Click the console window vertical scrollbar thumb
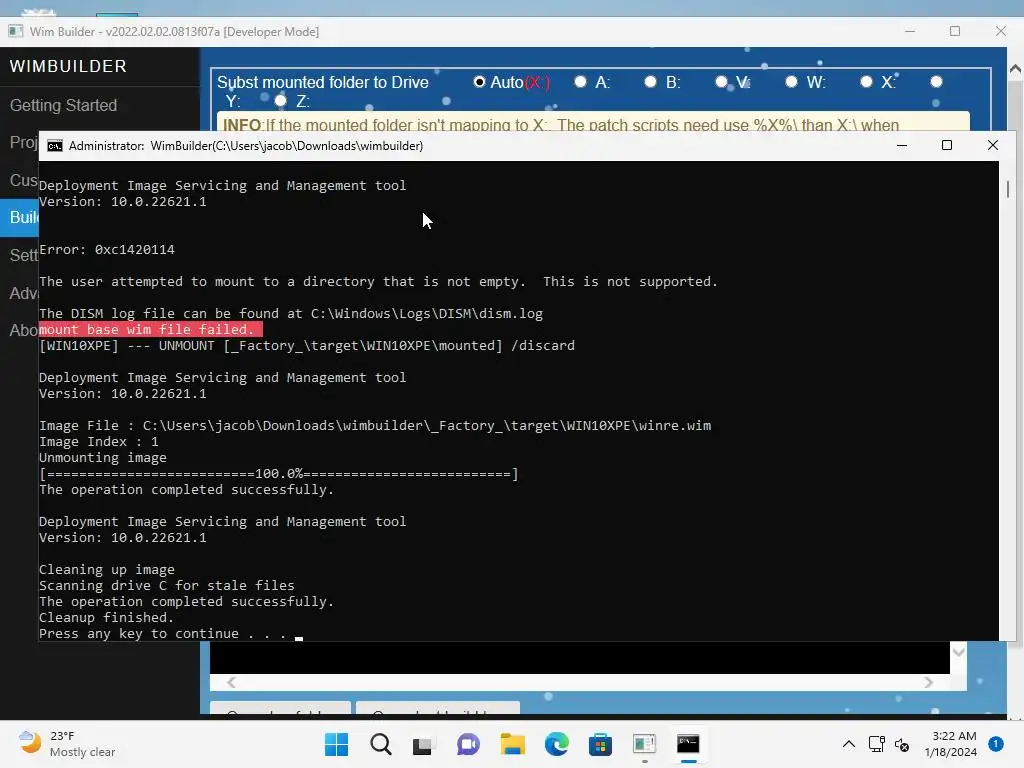 [x=1008, y=189]
